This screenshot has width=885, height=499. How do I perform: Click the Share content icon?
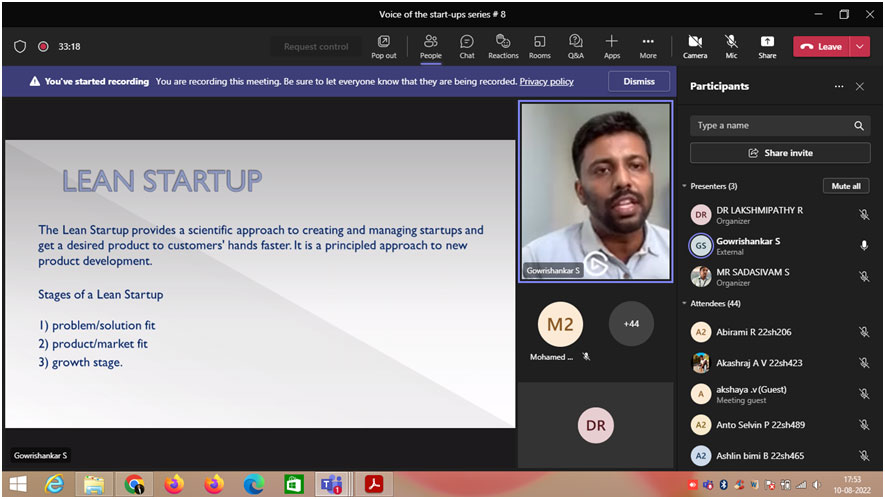coord(767,46)
